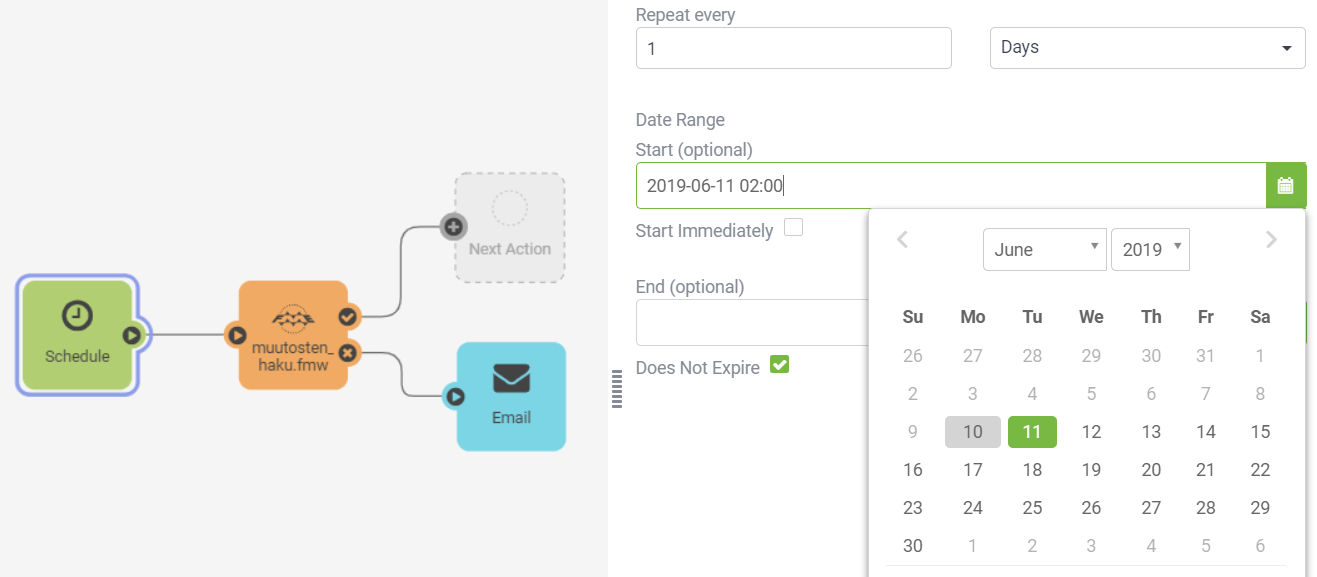Image resolution: width=1317 pixels, height=577 pixels.
Task: Go to previous month in calendar
Action: (902, 240)
